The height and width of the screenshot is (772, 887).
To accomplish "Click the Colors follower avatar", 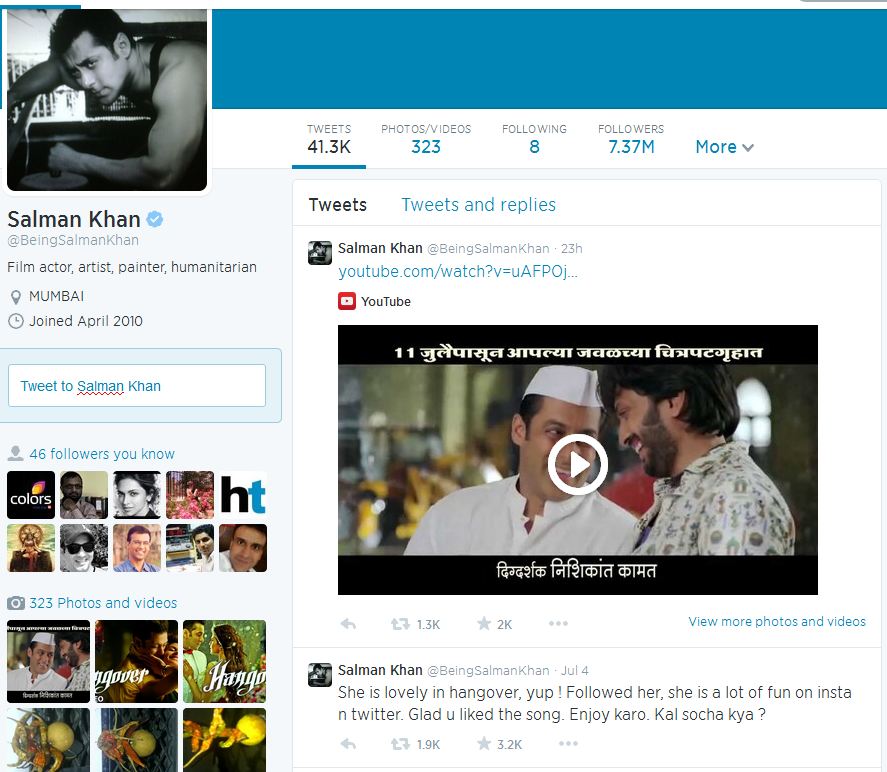I will (x=31, y=495).
